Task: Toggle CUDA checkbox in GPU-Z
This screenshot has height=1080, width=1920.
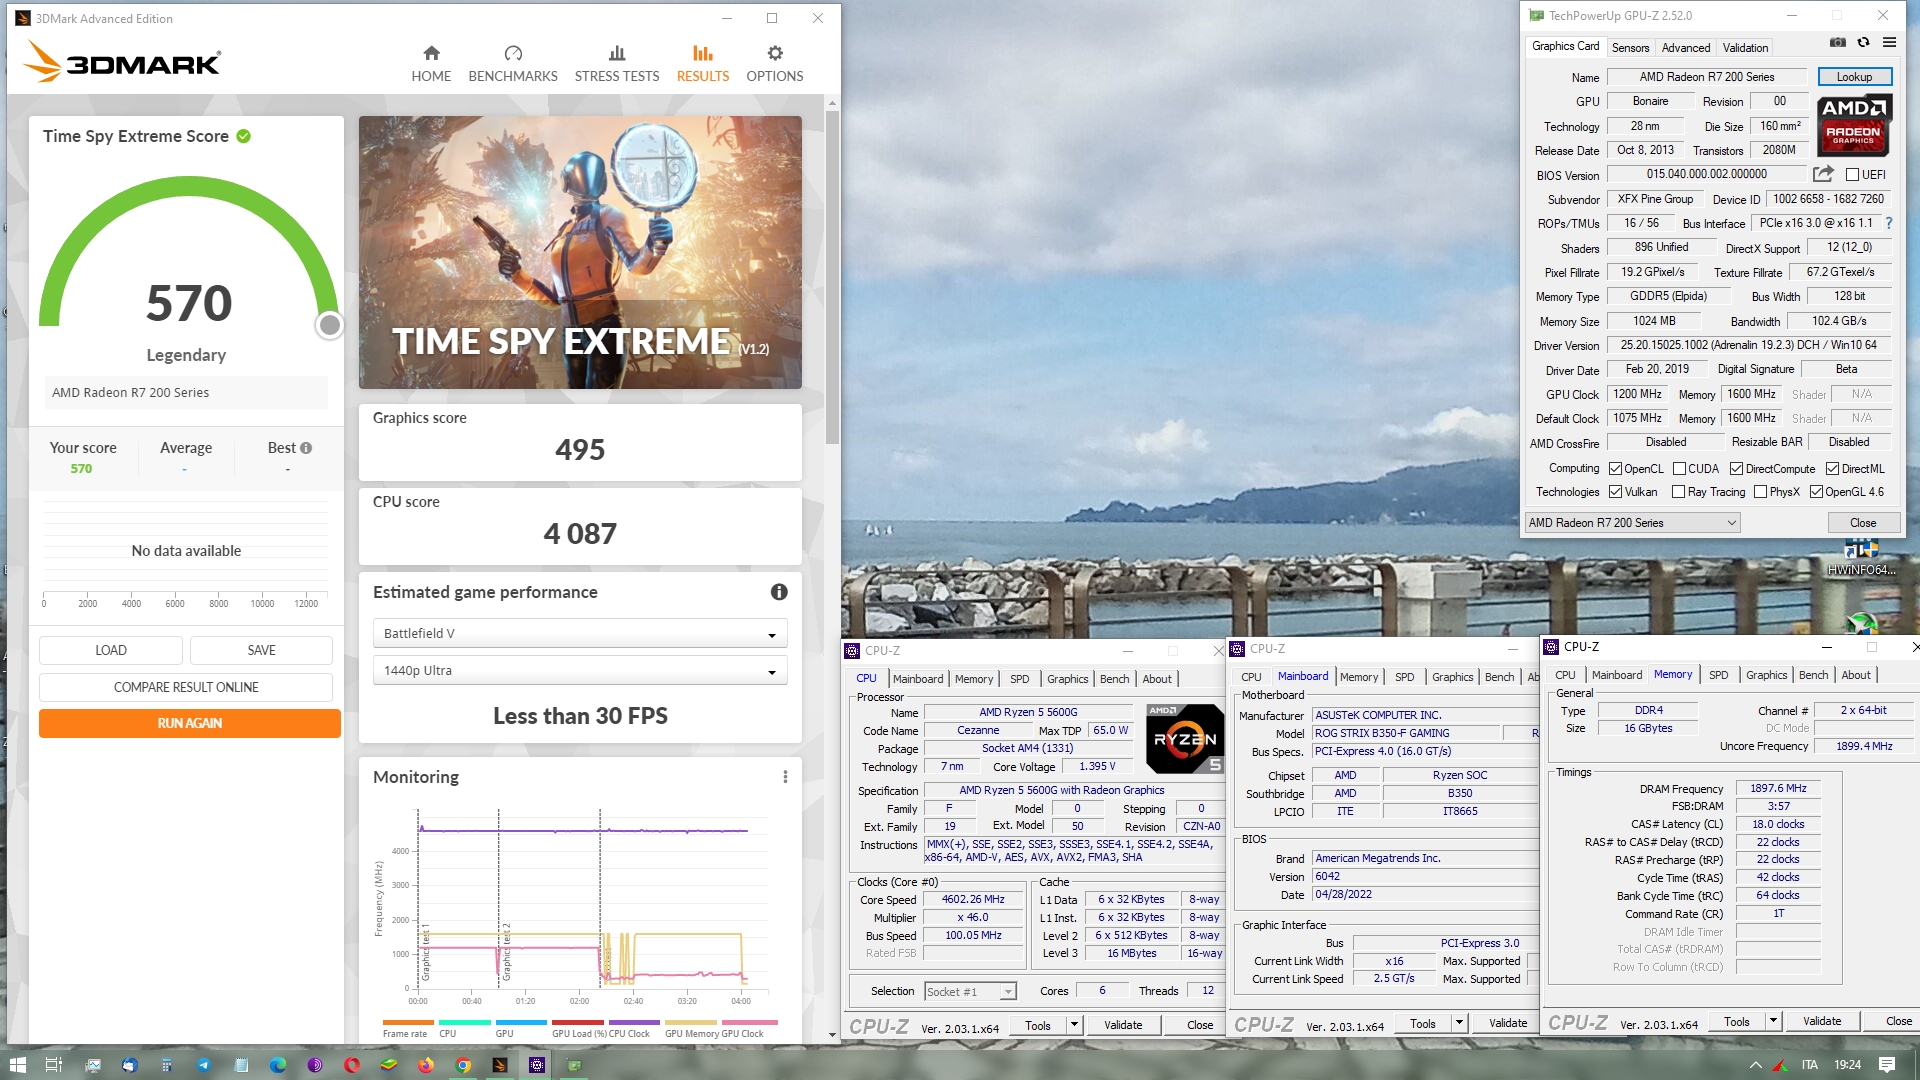Action: (1679, 469)
